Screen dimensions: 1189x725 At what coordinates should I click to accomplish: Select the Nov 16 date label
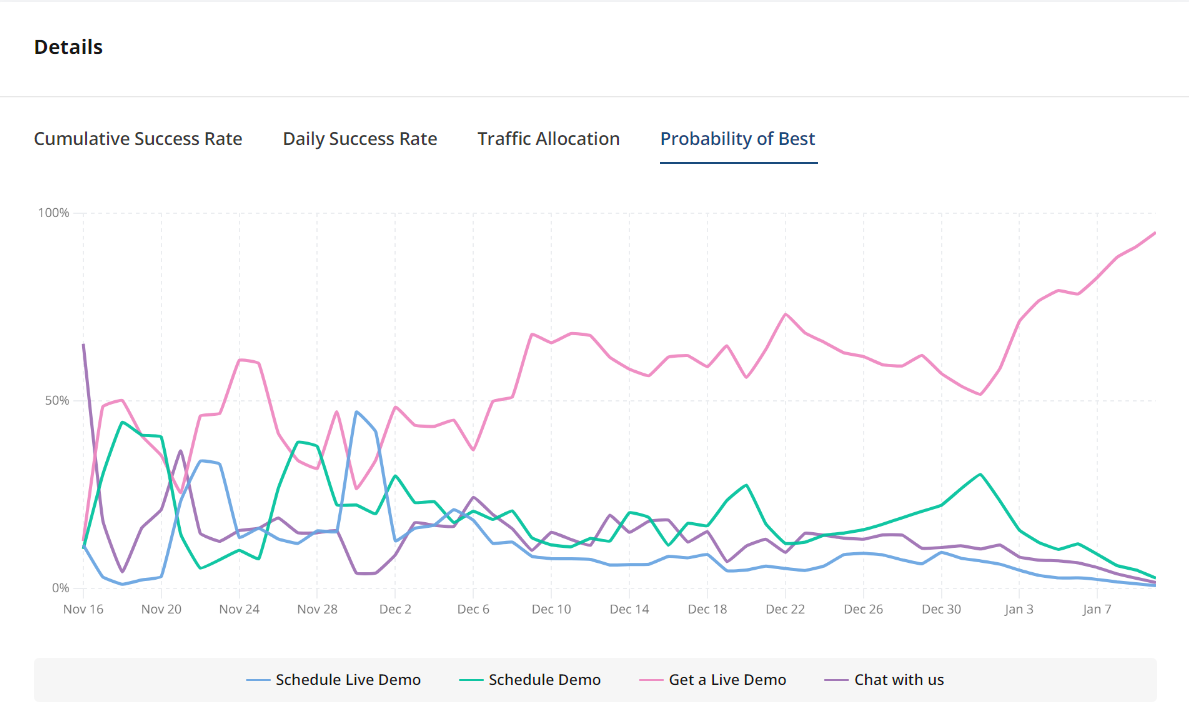coord(83,608)
